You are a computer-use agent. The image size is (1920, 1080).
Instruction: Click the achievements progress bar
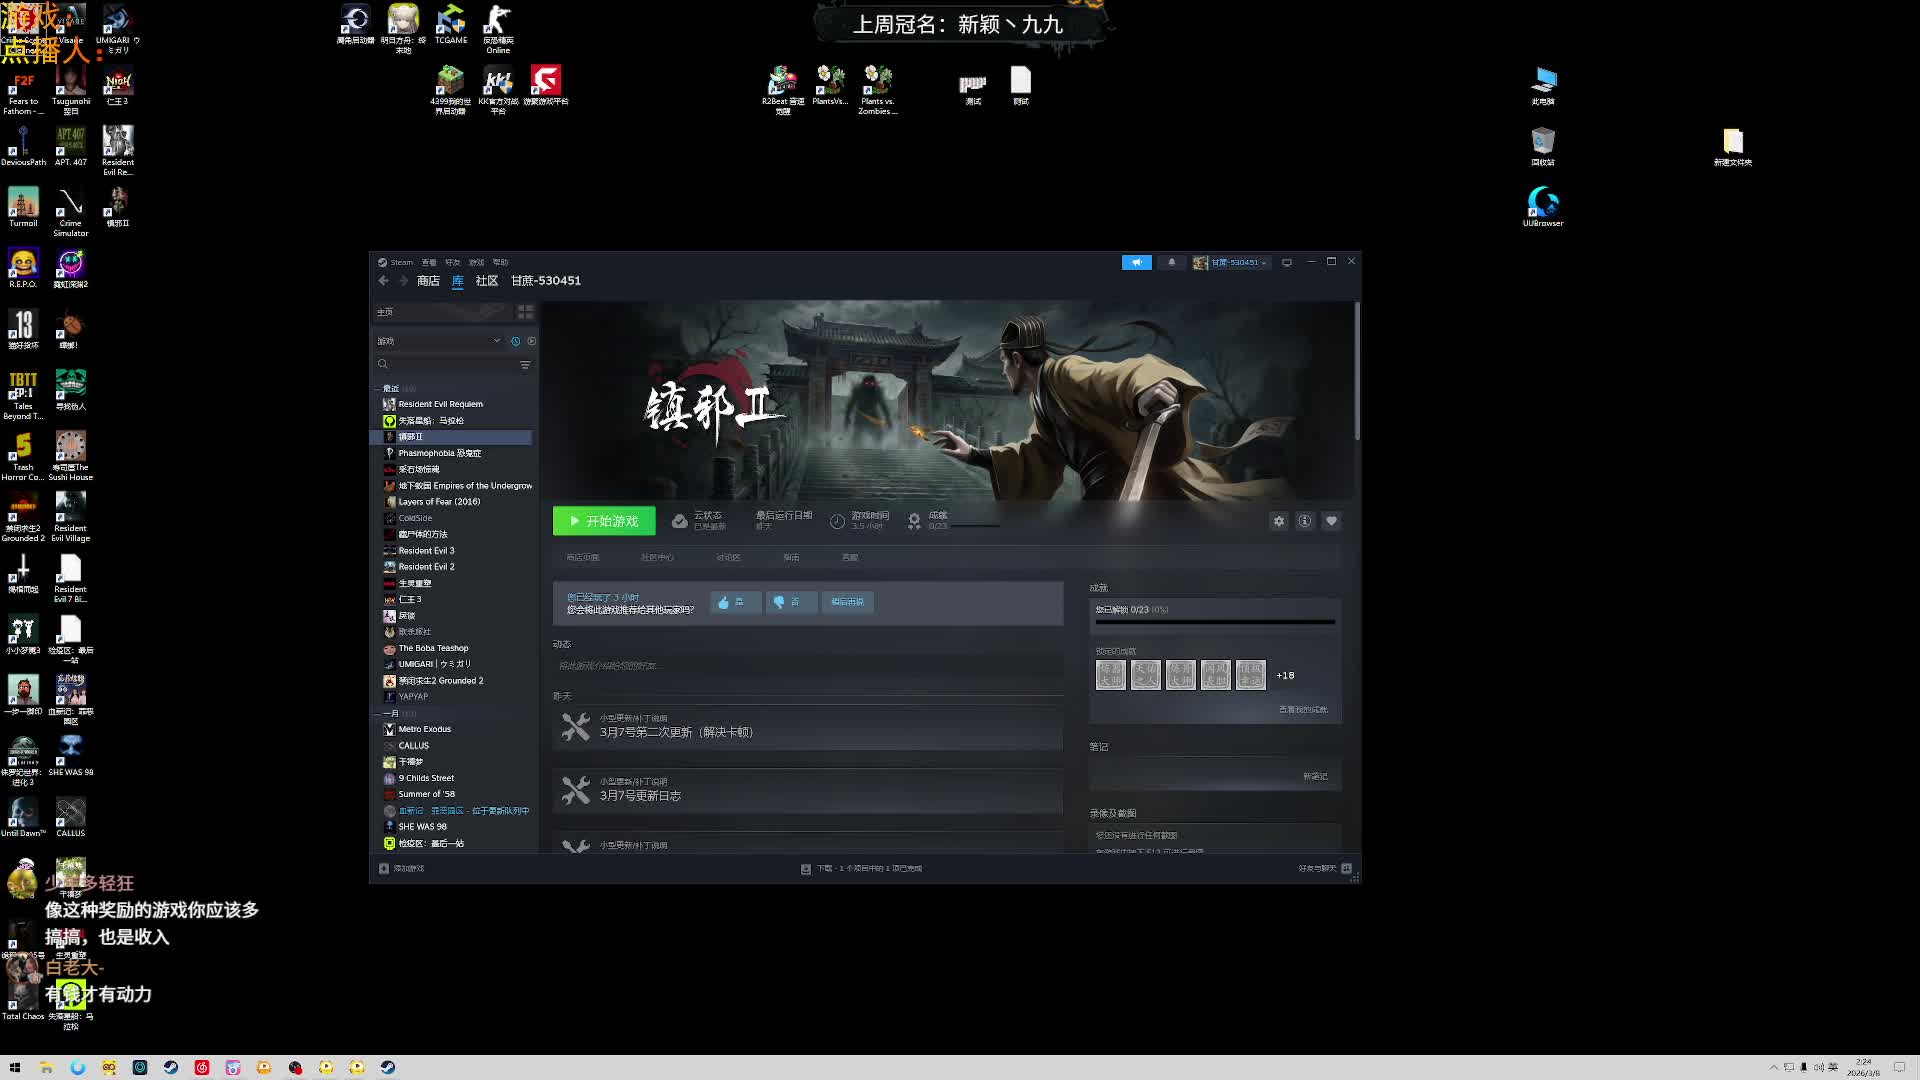tap(1214, 622)
